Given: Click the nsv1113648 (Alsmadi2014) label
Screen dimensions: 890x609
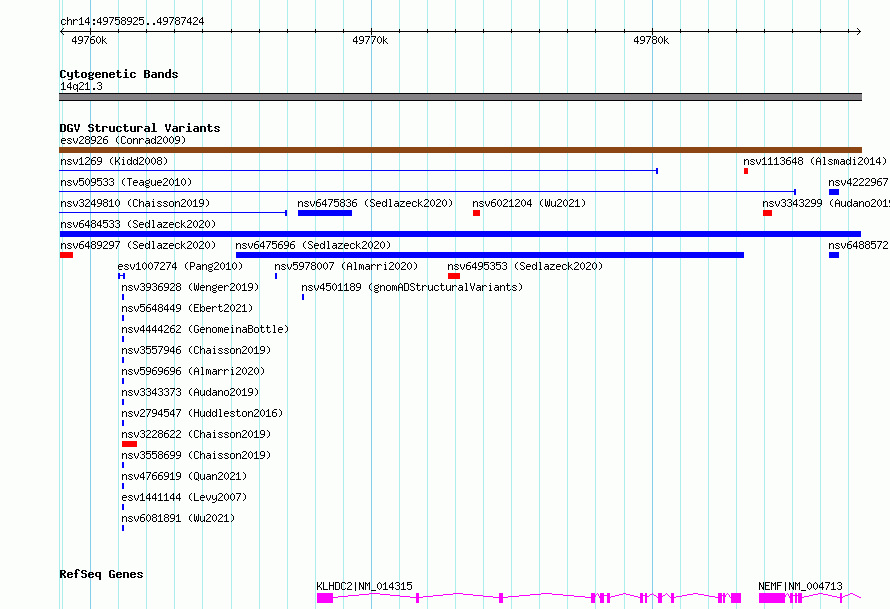Looking at the screenshot, I should [815, 161].
